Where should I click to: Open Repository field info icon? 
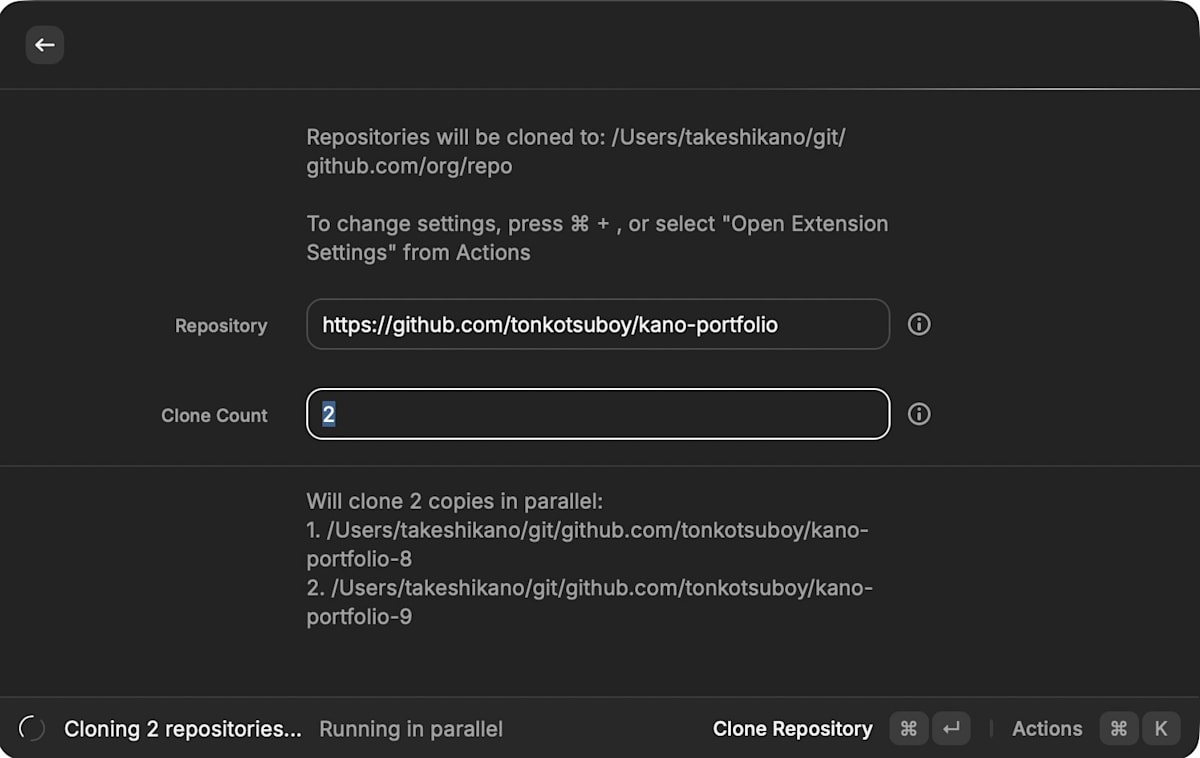tap(919, 324)
